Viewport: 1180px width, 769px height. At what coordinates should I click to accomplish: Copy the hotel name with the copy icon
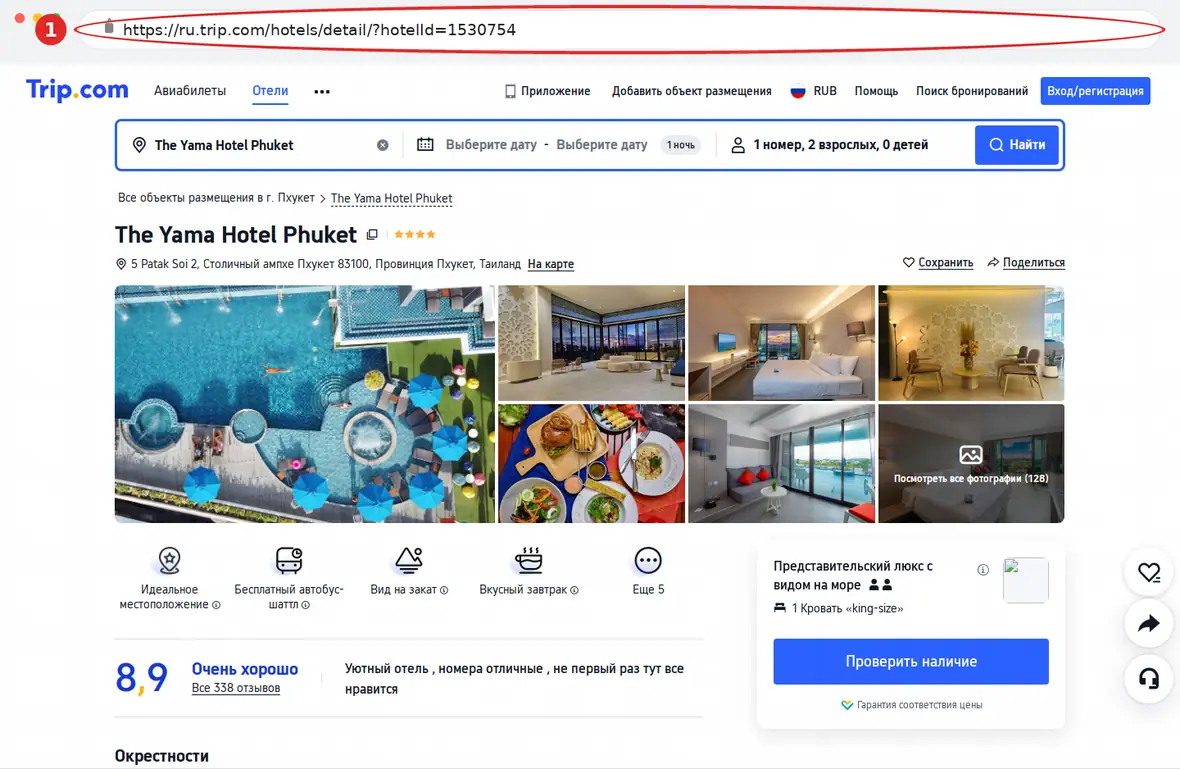point(372,235)
